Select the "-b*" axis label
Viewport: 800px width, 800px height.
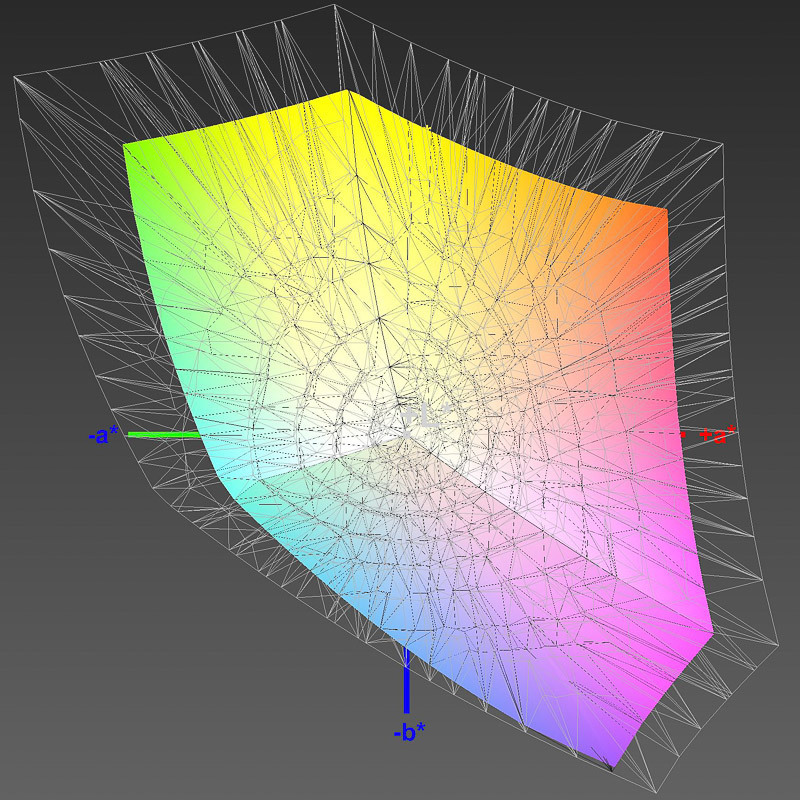coord(410,733)
